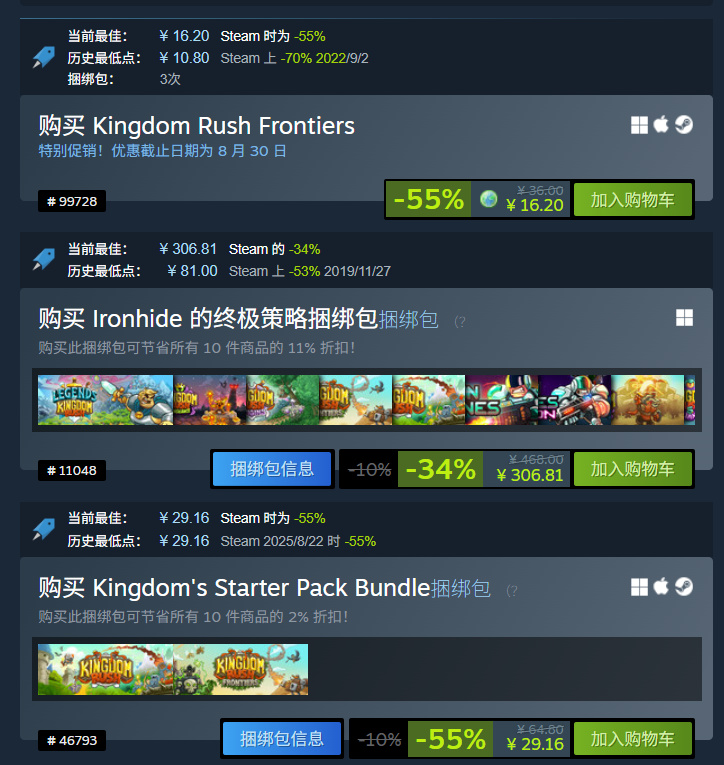Click SteamOS icon for Kingdom Rush Frontiers

pyautogui.click(x=684, y=124)
